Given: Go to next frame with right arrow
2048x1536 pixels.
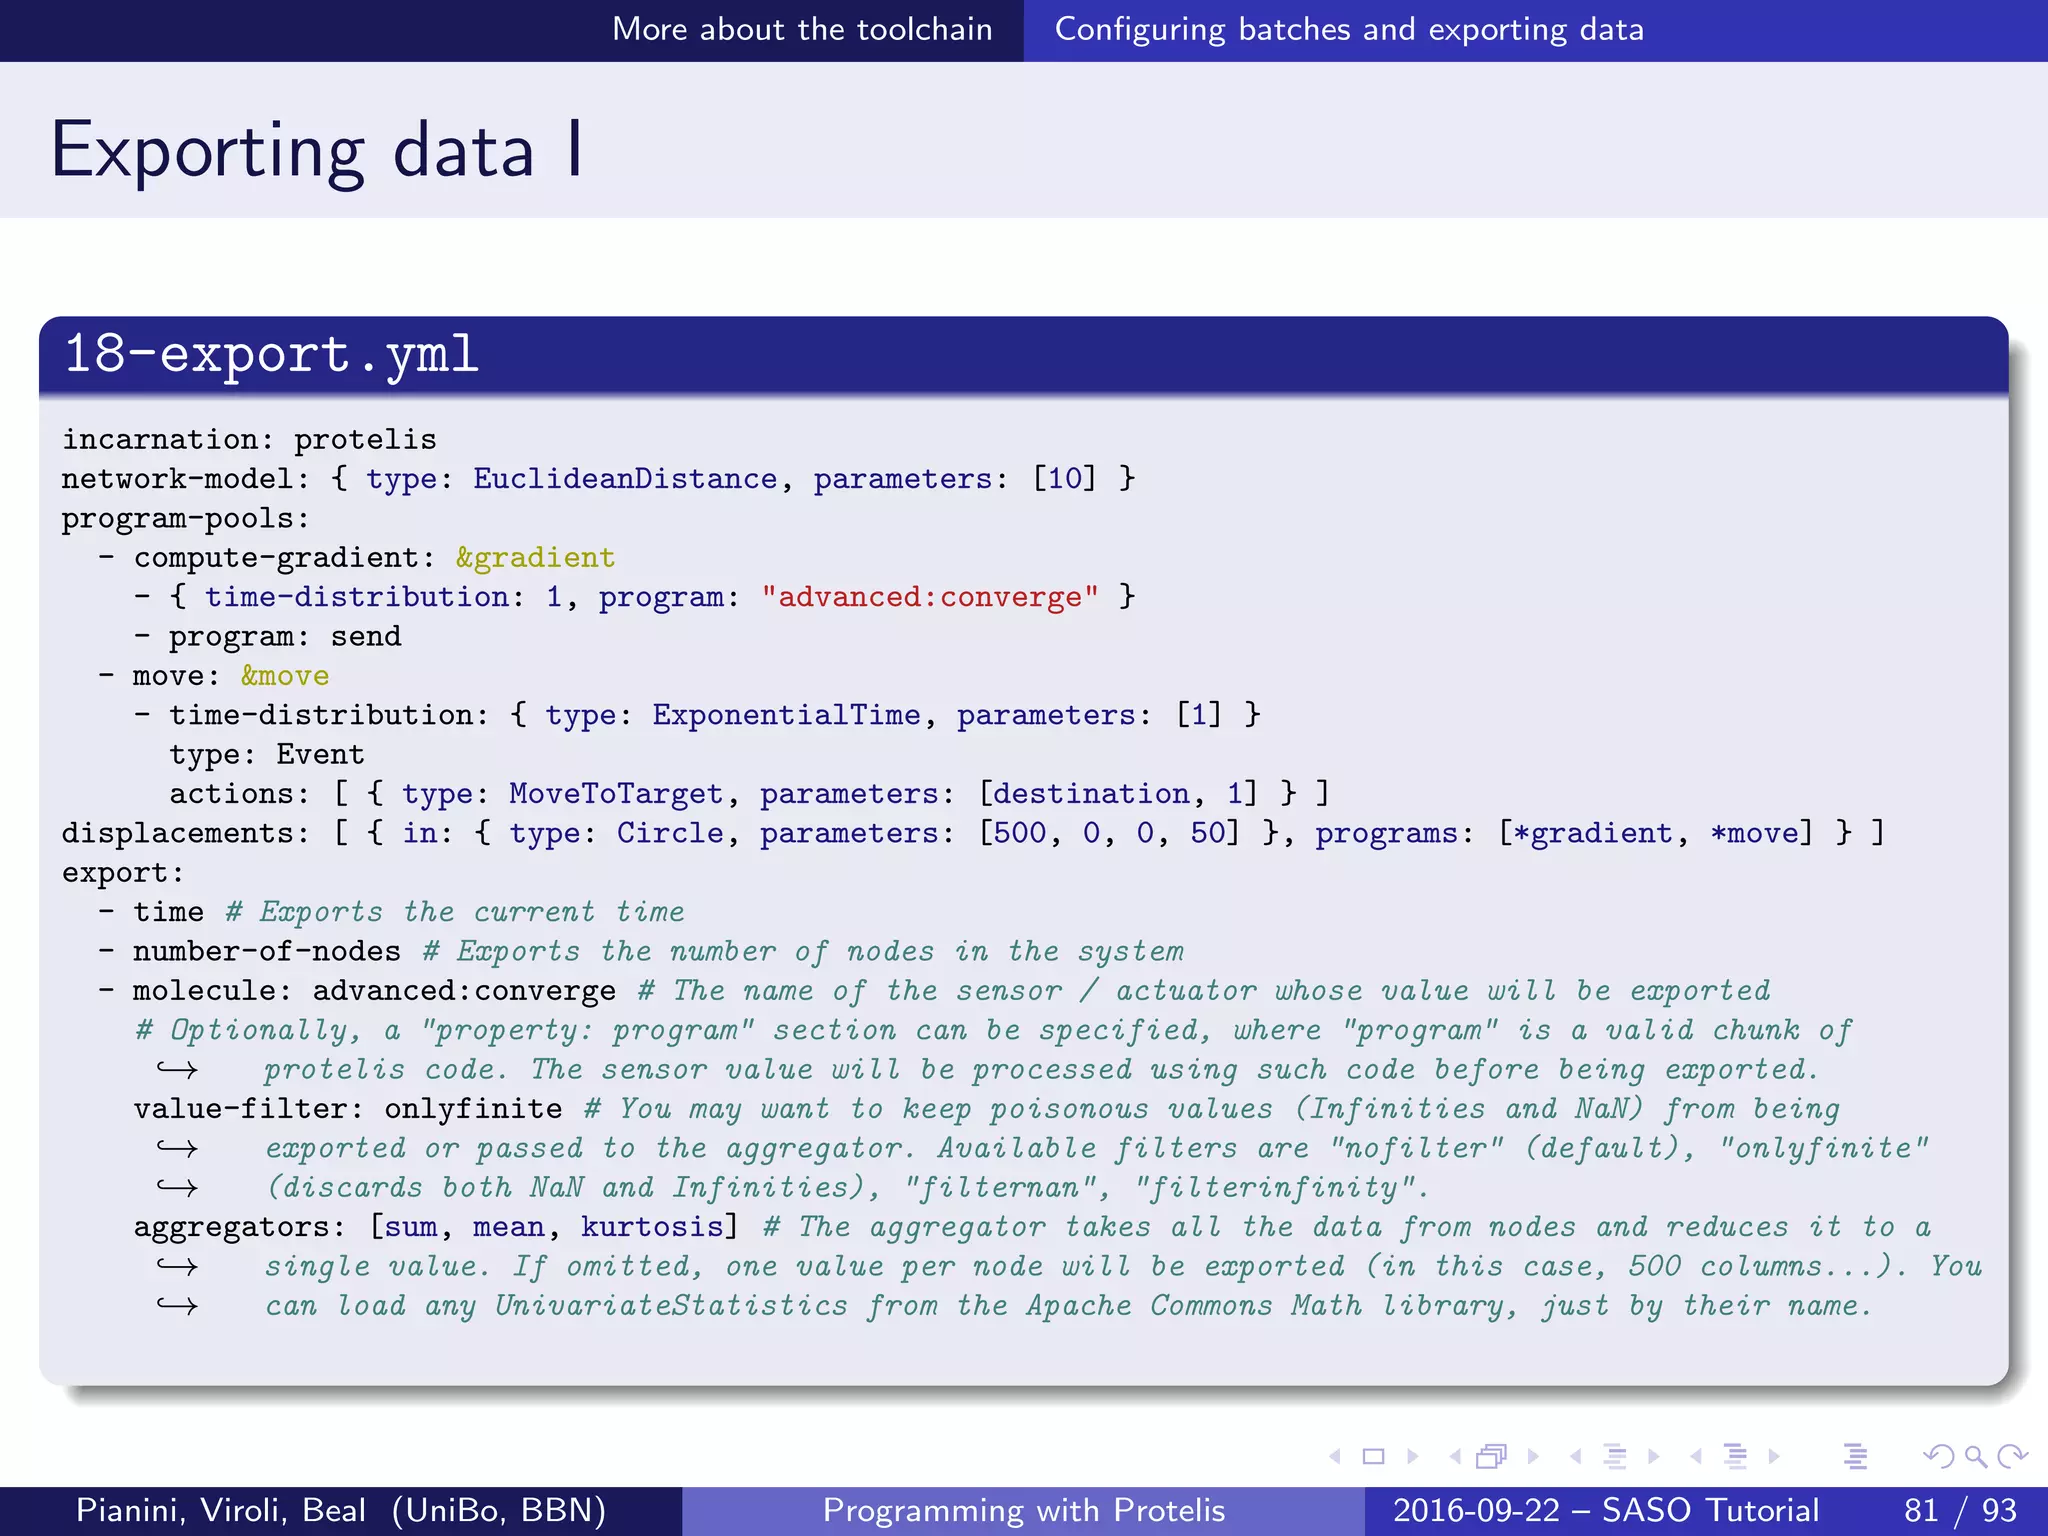Looking at the screenshot, I should coord(1533,1457).
